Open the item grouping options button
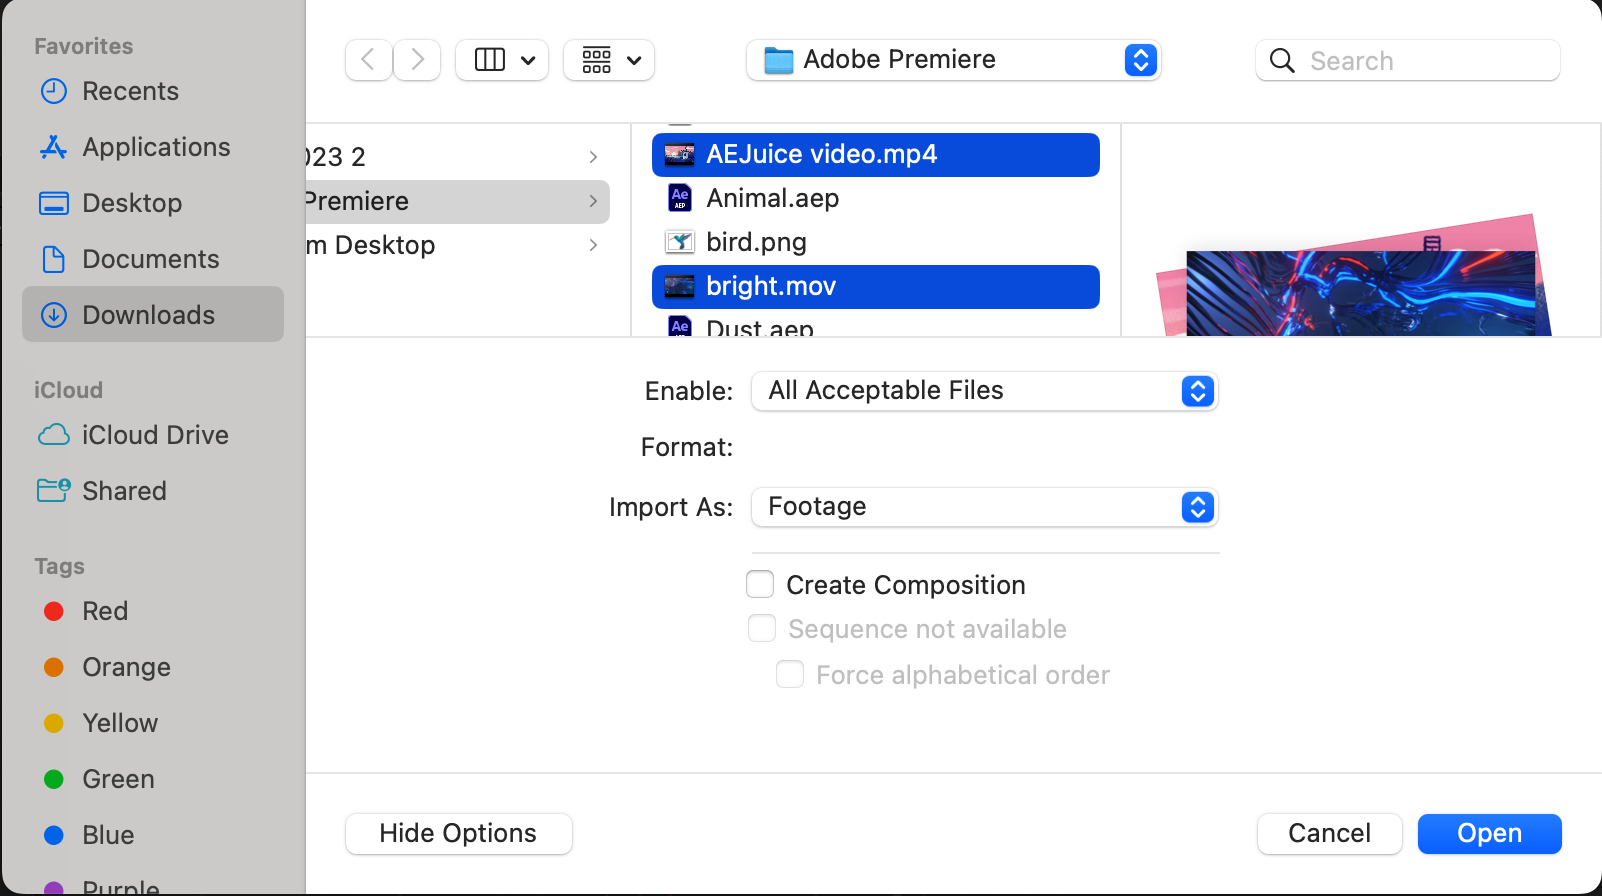 609,60
